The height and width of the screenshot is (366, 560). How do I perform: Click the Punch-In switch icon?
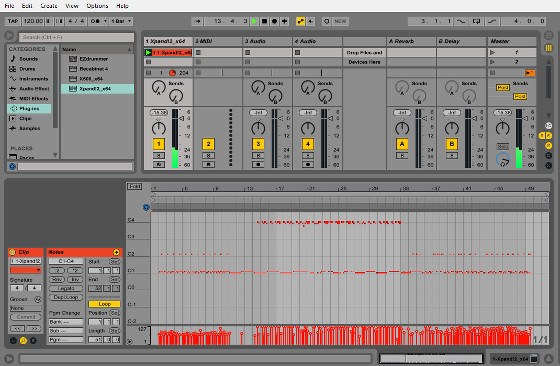(461, 21)
